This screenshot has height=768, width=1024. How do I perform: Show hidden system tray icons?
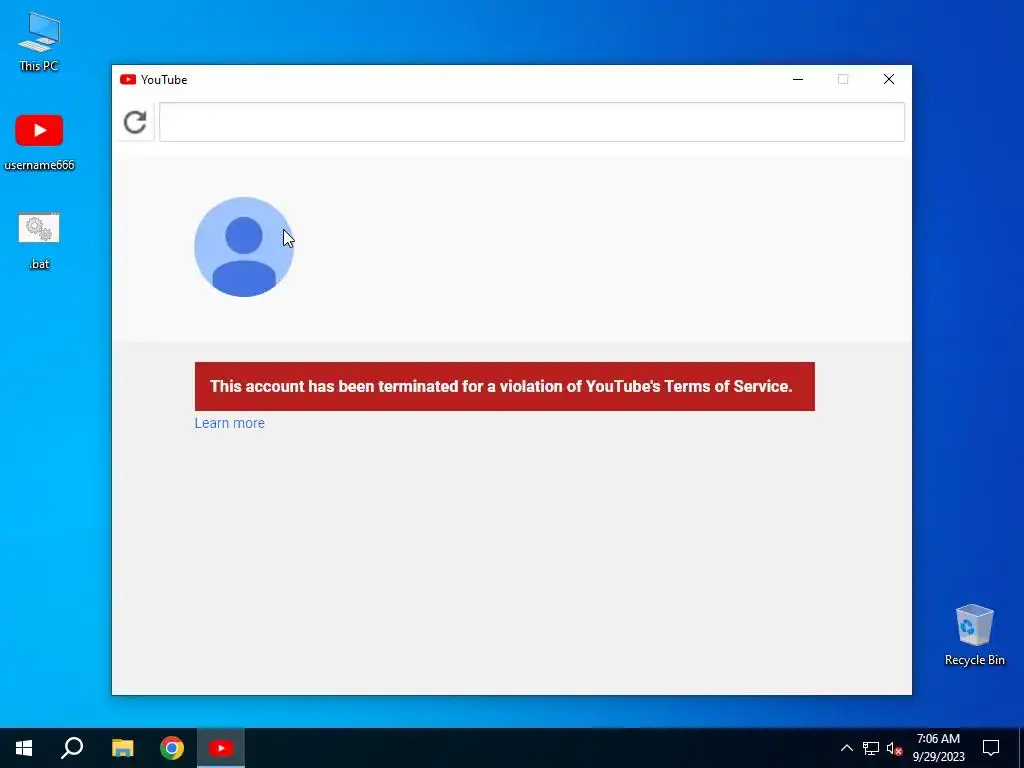(846, 748)
